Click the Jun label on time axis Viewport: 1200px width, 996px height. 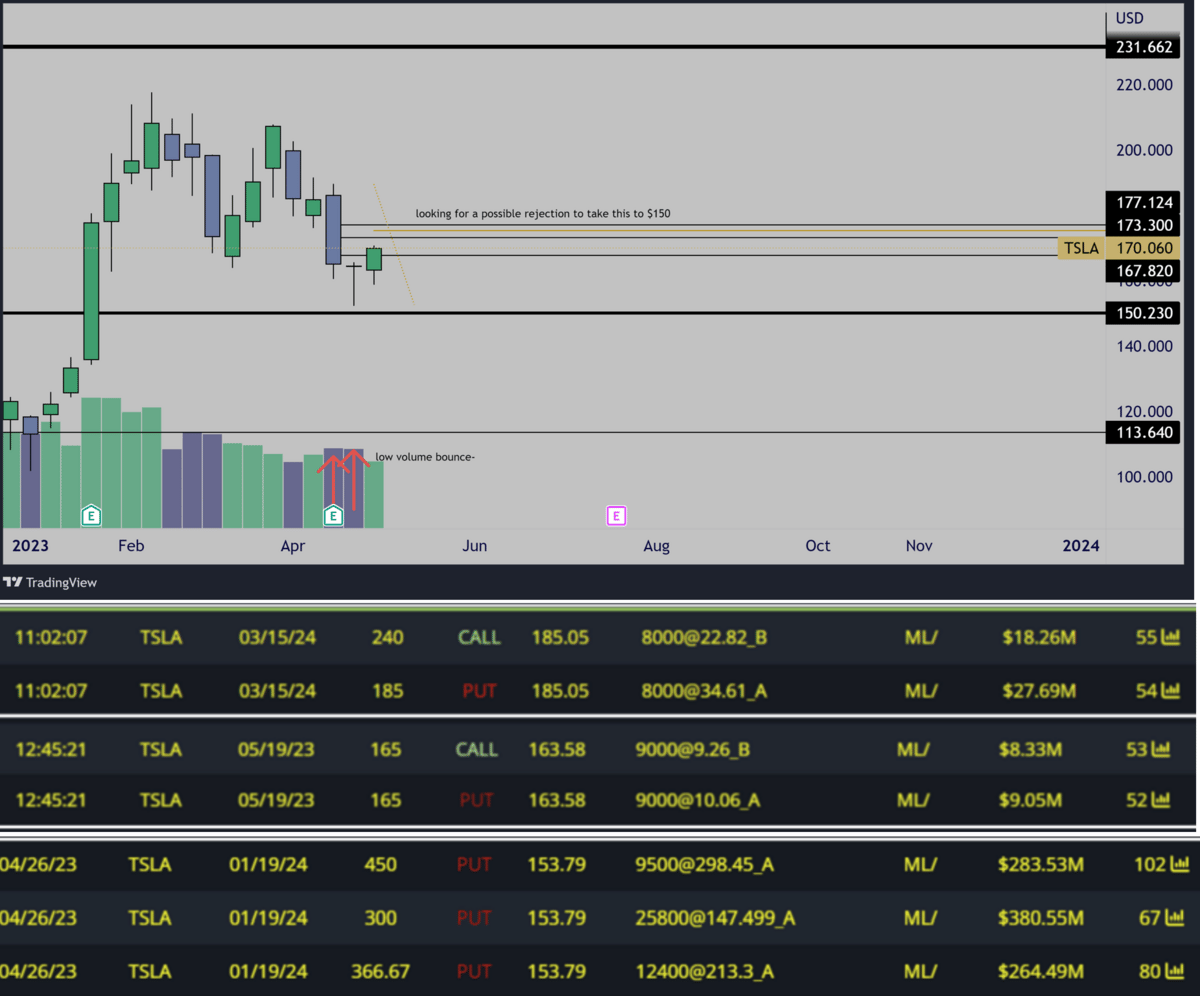[x=475, y=546]
